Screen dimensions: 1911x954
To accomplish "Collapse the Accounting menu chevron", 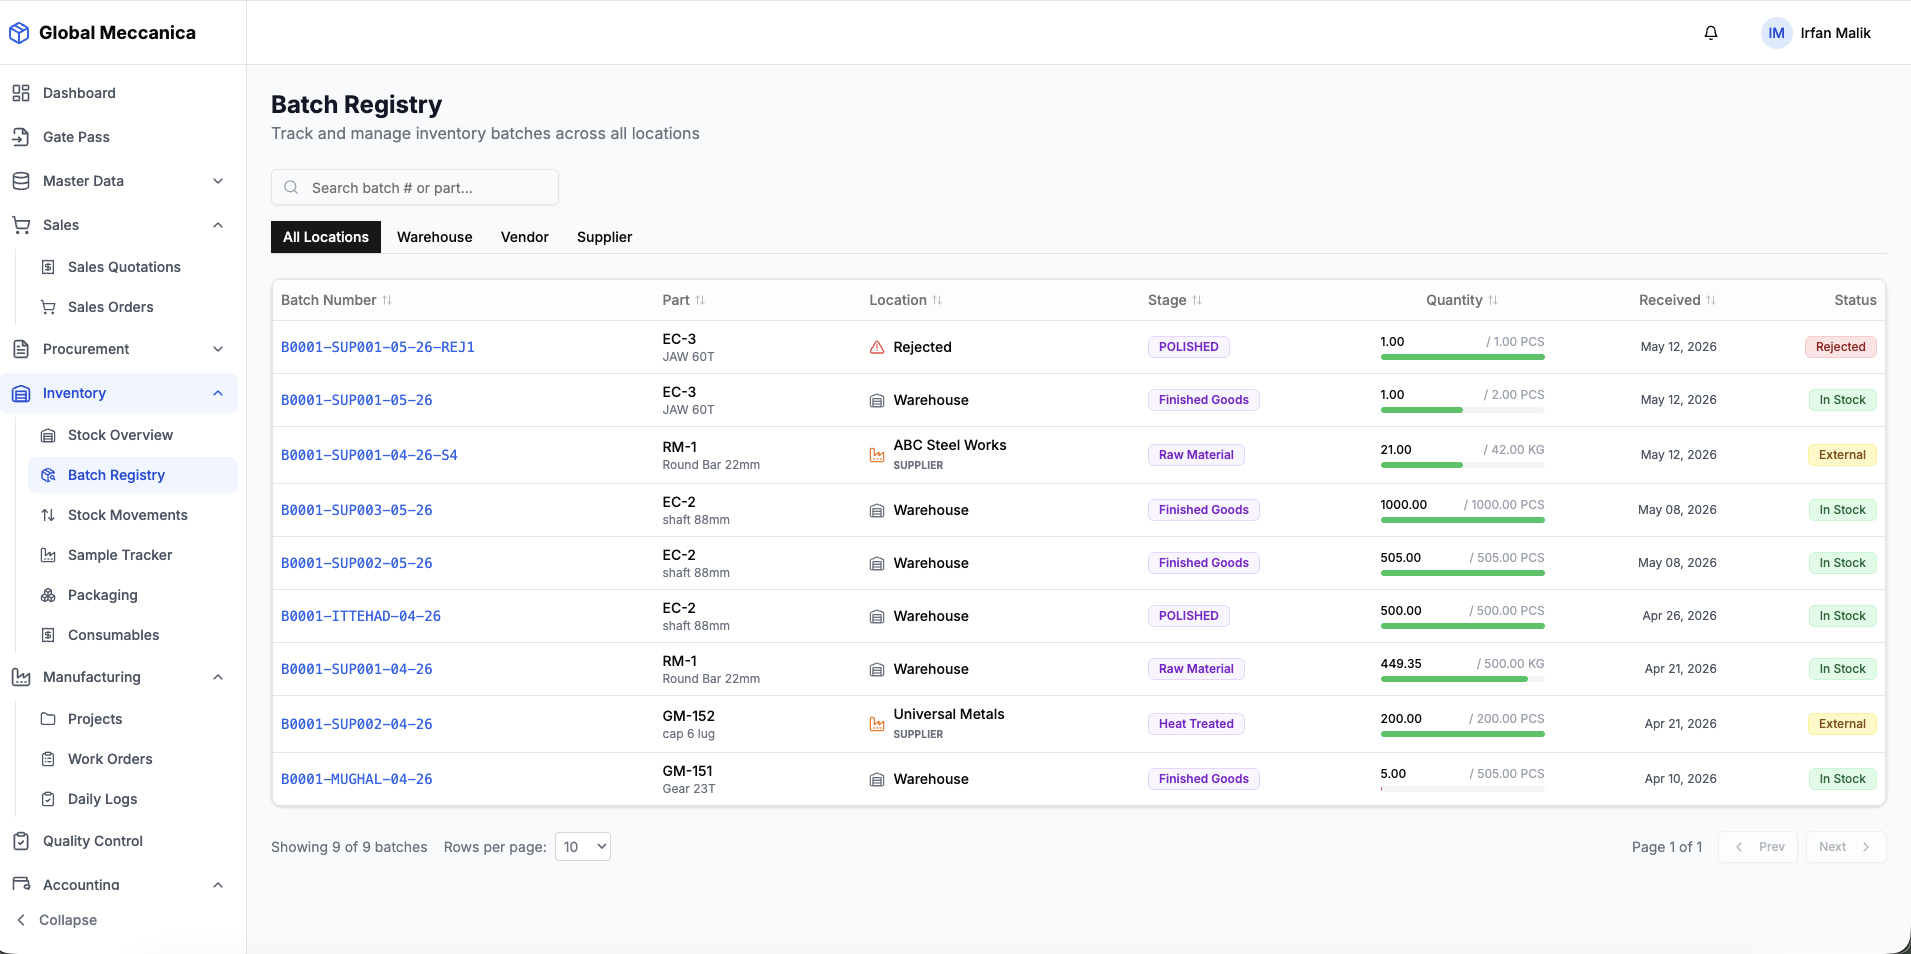I will click(x=218, y=885).
